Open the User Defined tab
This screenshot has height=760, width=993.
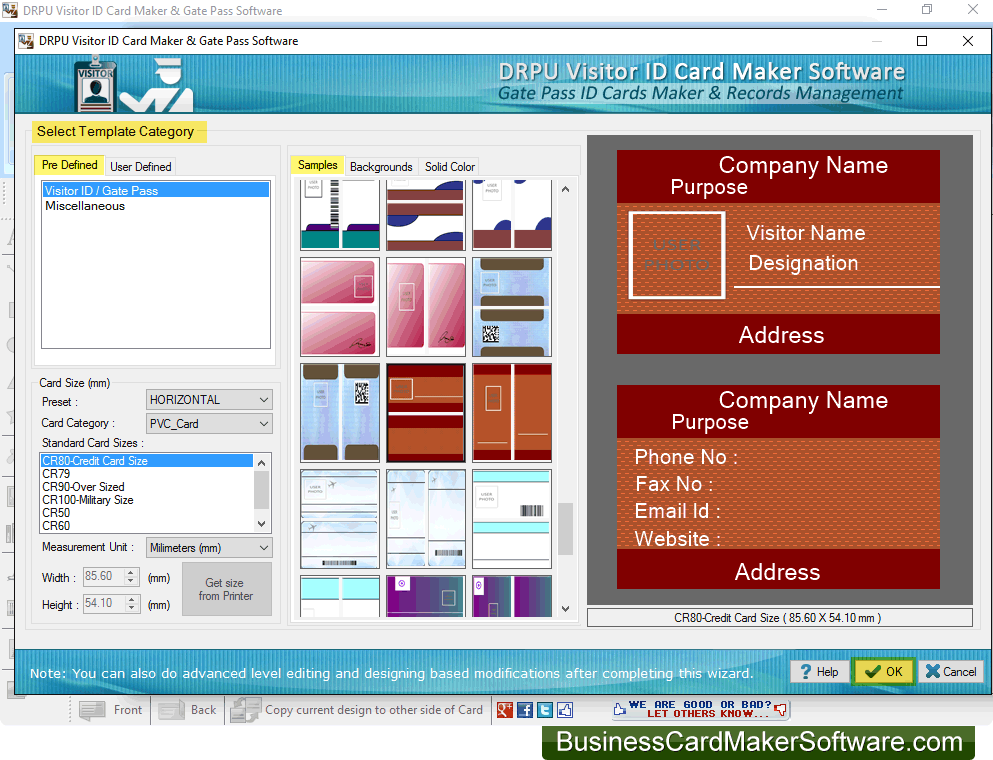(x=141, y=167)
